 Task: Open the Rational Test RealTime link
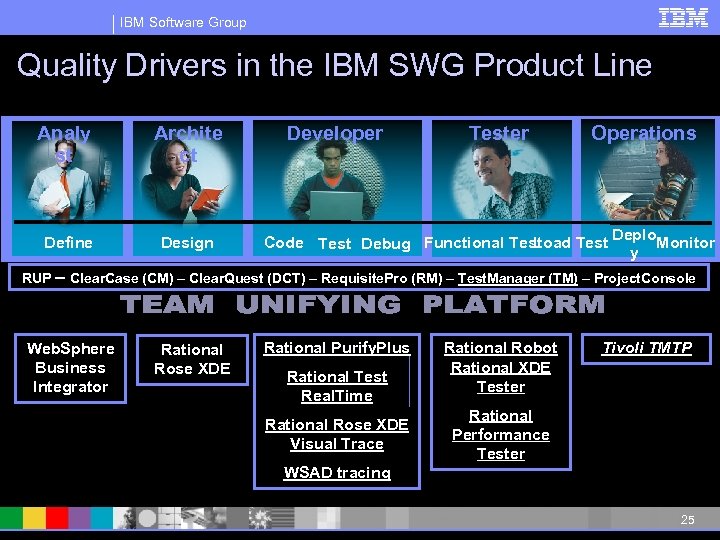[x=337, y=386]
